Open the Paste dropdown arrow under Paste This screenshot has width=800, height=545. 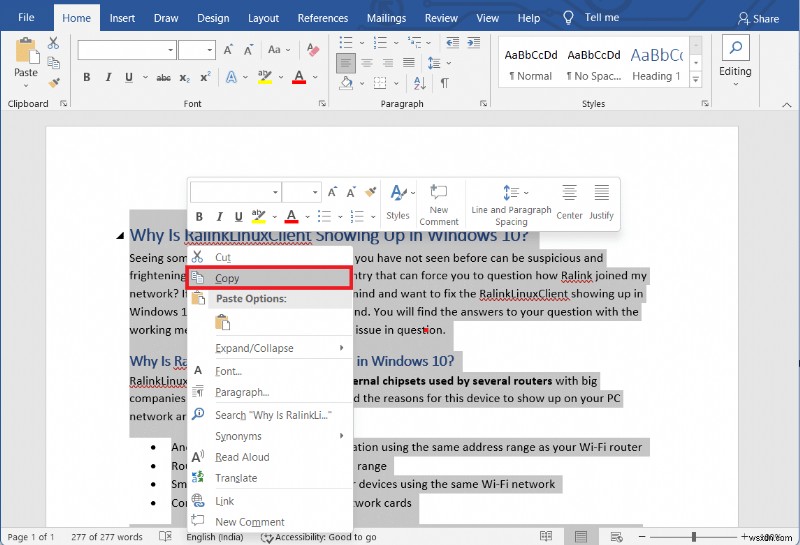pos(26,85)
